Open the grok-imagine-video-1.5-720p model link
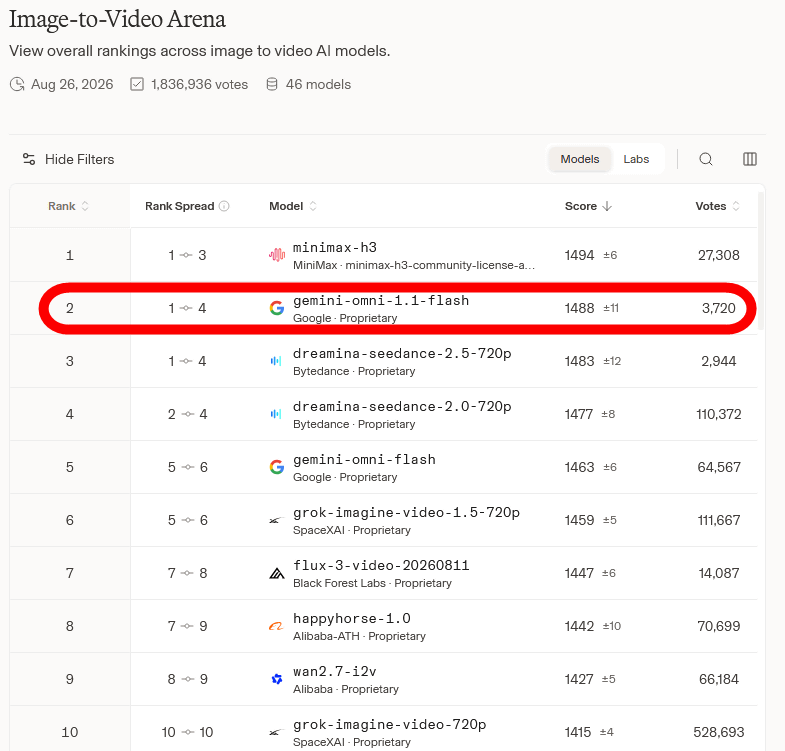Image resolution: width=785 pixels, height=751 pixels. tap(406, 513)
